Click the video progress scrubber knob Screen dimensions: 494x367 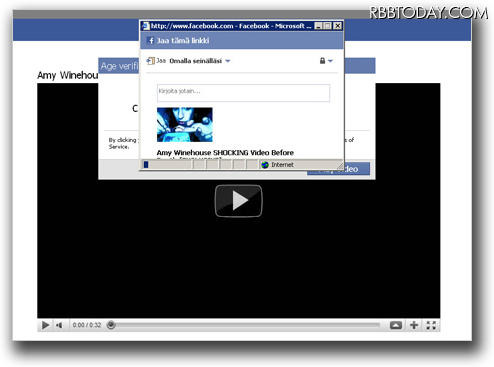(x=111, y=325)
